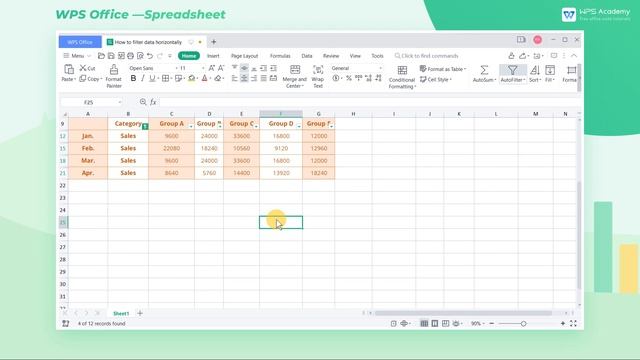The width and height of the screenshot is (640, 360).
Task: Click the zoom slider handle
Action: tap(523, 323)
